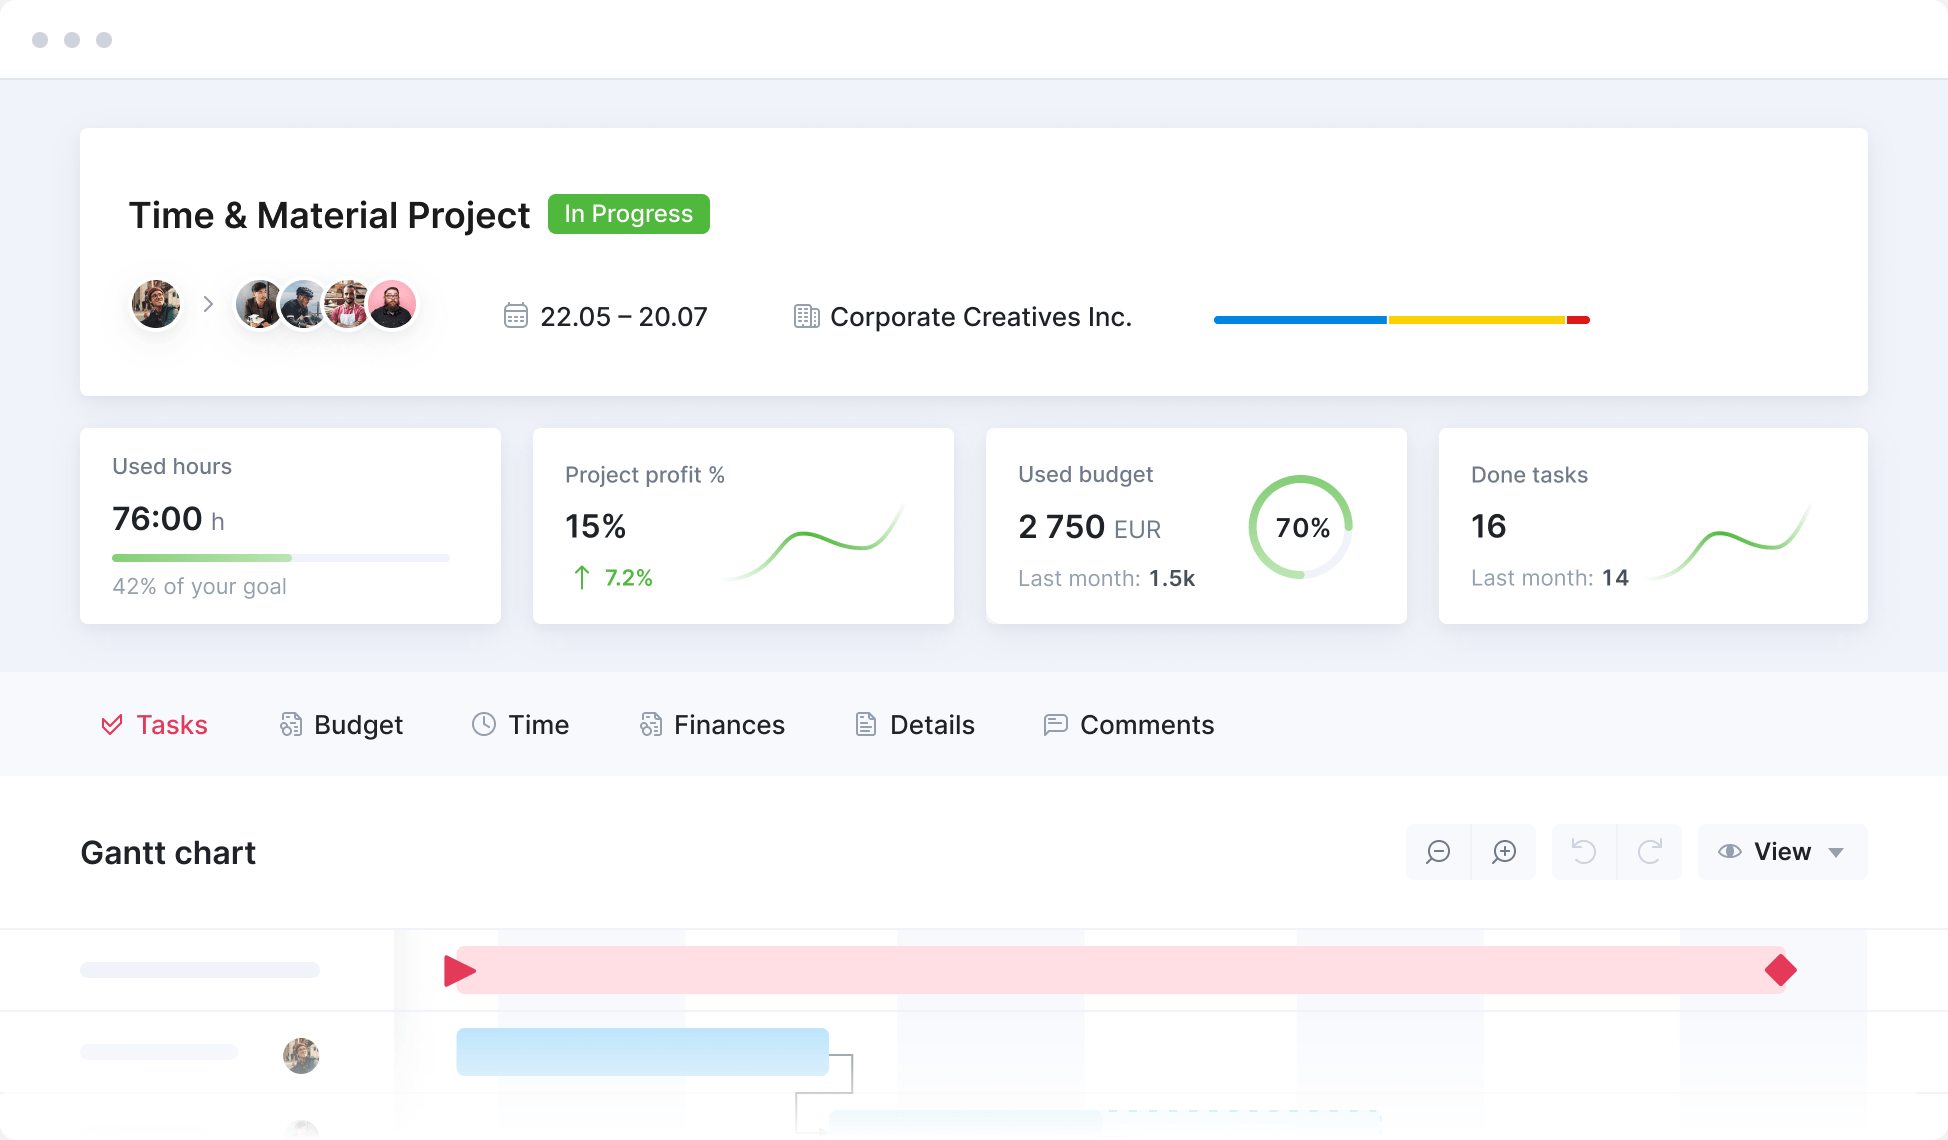Click the red project timeline bar in the Gantt chart

tap(1100, 969)
